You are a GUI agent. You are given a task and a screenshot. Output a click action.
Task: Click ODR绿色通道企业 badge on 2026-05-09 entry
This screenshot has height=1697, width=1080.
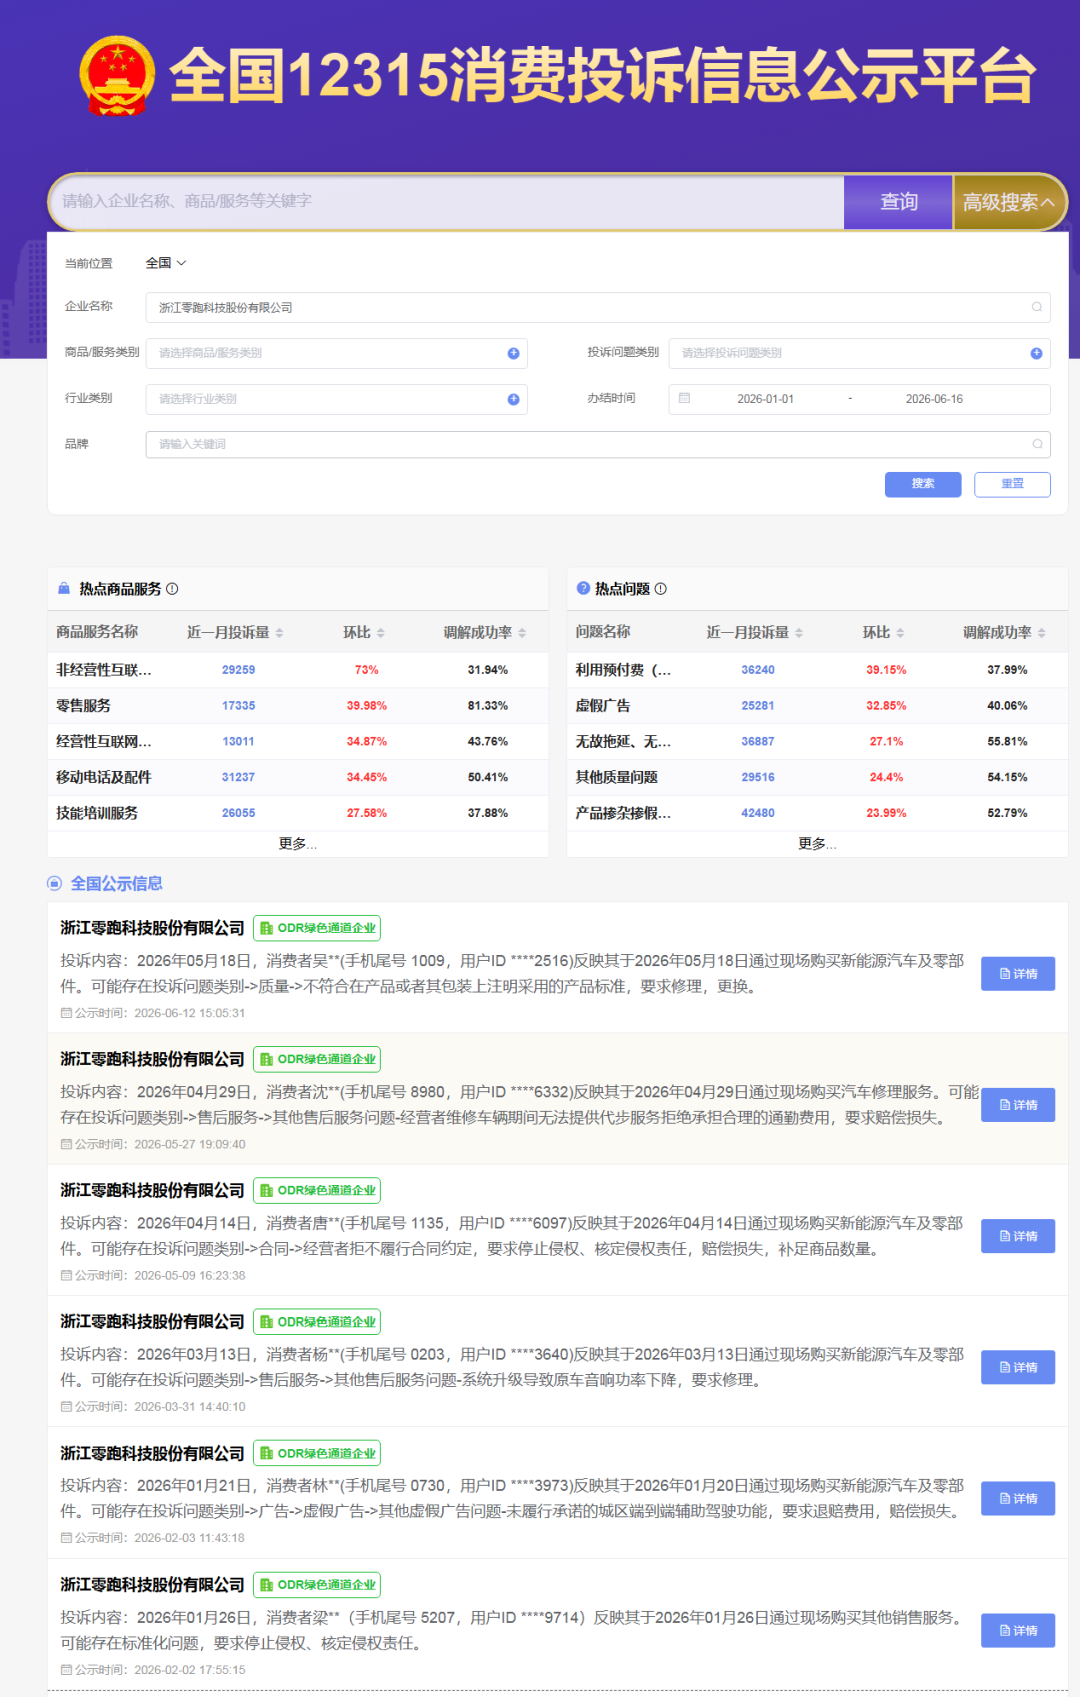pyautogui.click(x=317, y=1190)
